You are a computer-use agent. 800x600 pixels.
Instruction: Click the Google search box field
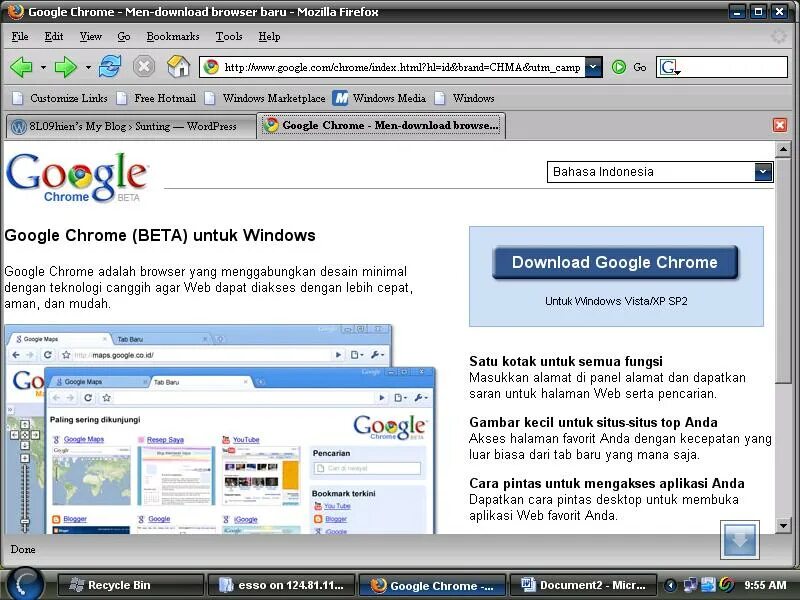point(721,67)
